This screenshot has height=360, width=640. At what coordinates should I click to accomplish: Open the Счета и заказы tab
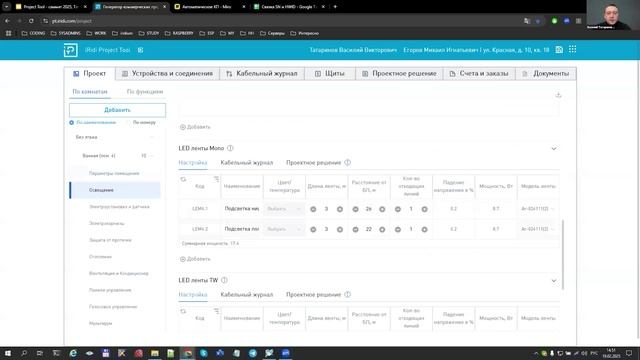point(480,73)
